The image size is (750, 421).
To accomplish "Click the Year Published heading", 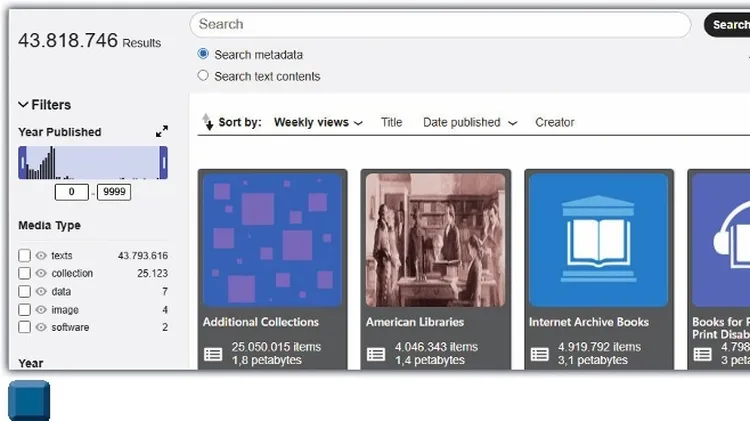I will pos(60,132).
